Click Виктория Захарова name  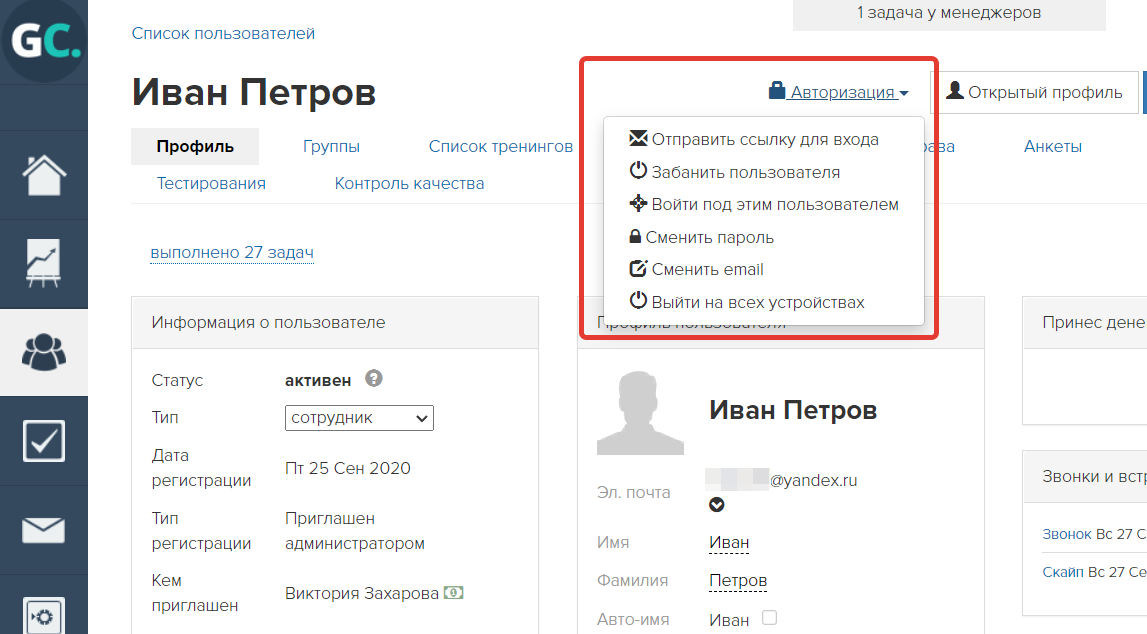pyautogui.click(x=362, y=593)
